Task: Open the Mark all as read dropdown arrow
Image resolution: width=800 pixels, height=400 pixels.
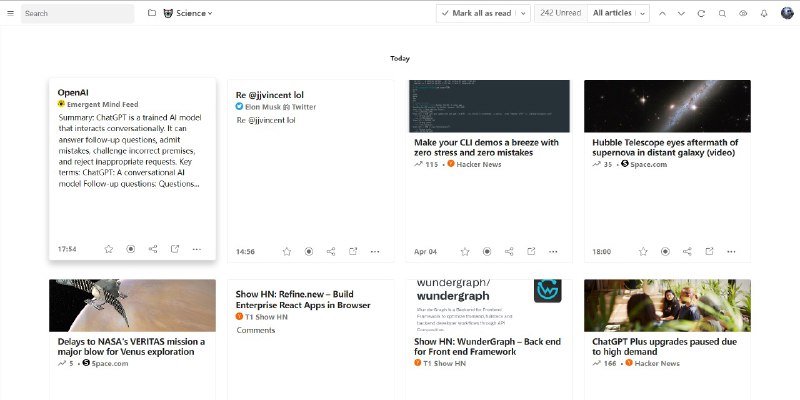Action: [x=523, y=13]
